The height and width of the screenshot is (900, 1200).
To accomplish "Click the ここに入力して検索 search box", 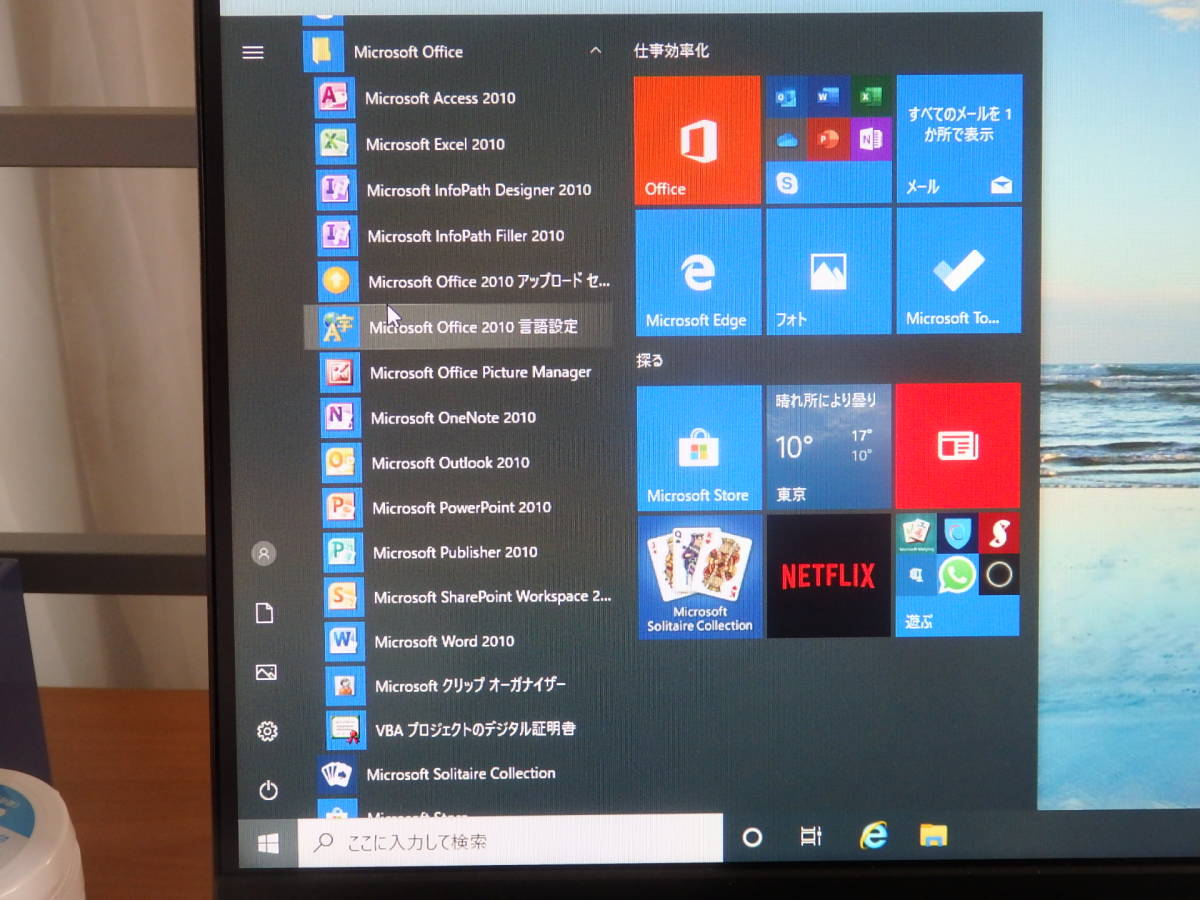I will (x=510, y=840).
